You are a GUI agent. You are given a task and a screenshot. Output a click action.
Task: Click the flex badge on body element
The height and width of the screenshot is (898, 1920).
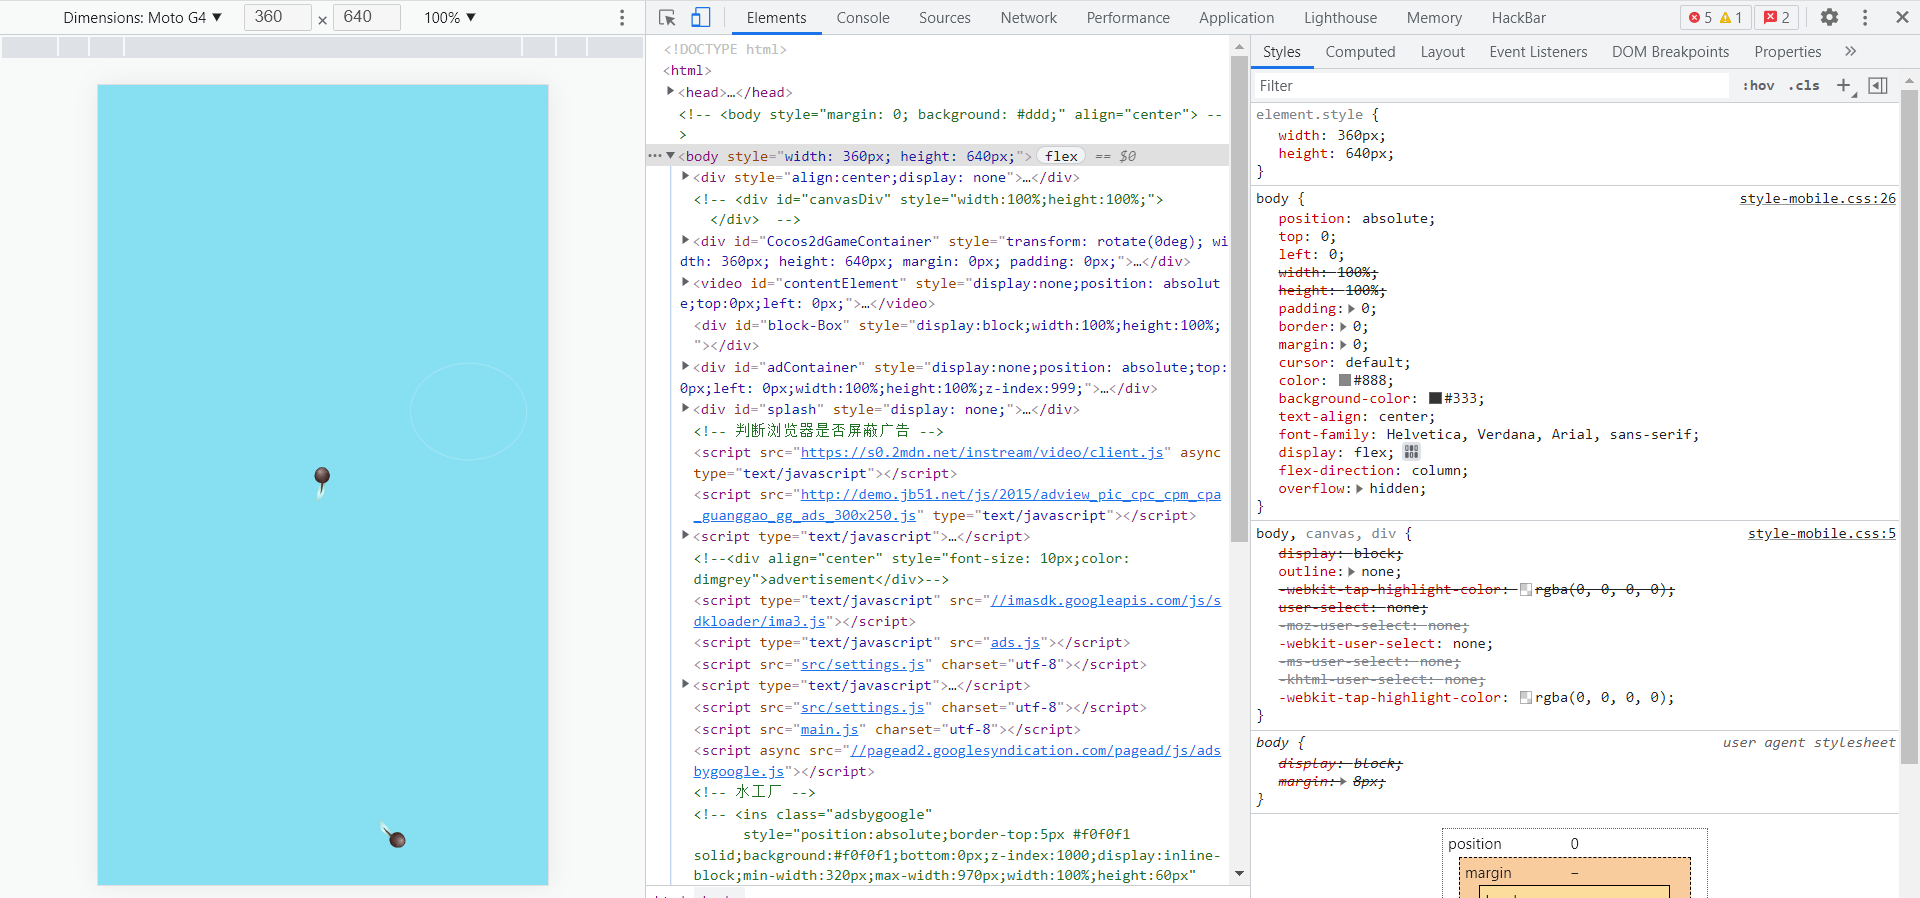pos(1062,156)
